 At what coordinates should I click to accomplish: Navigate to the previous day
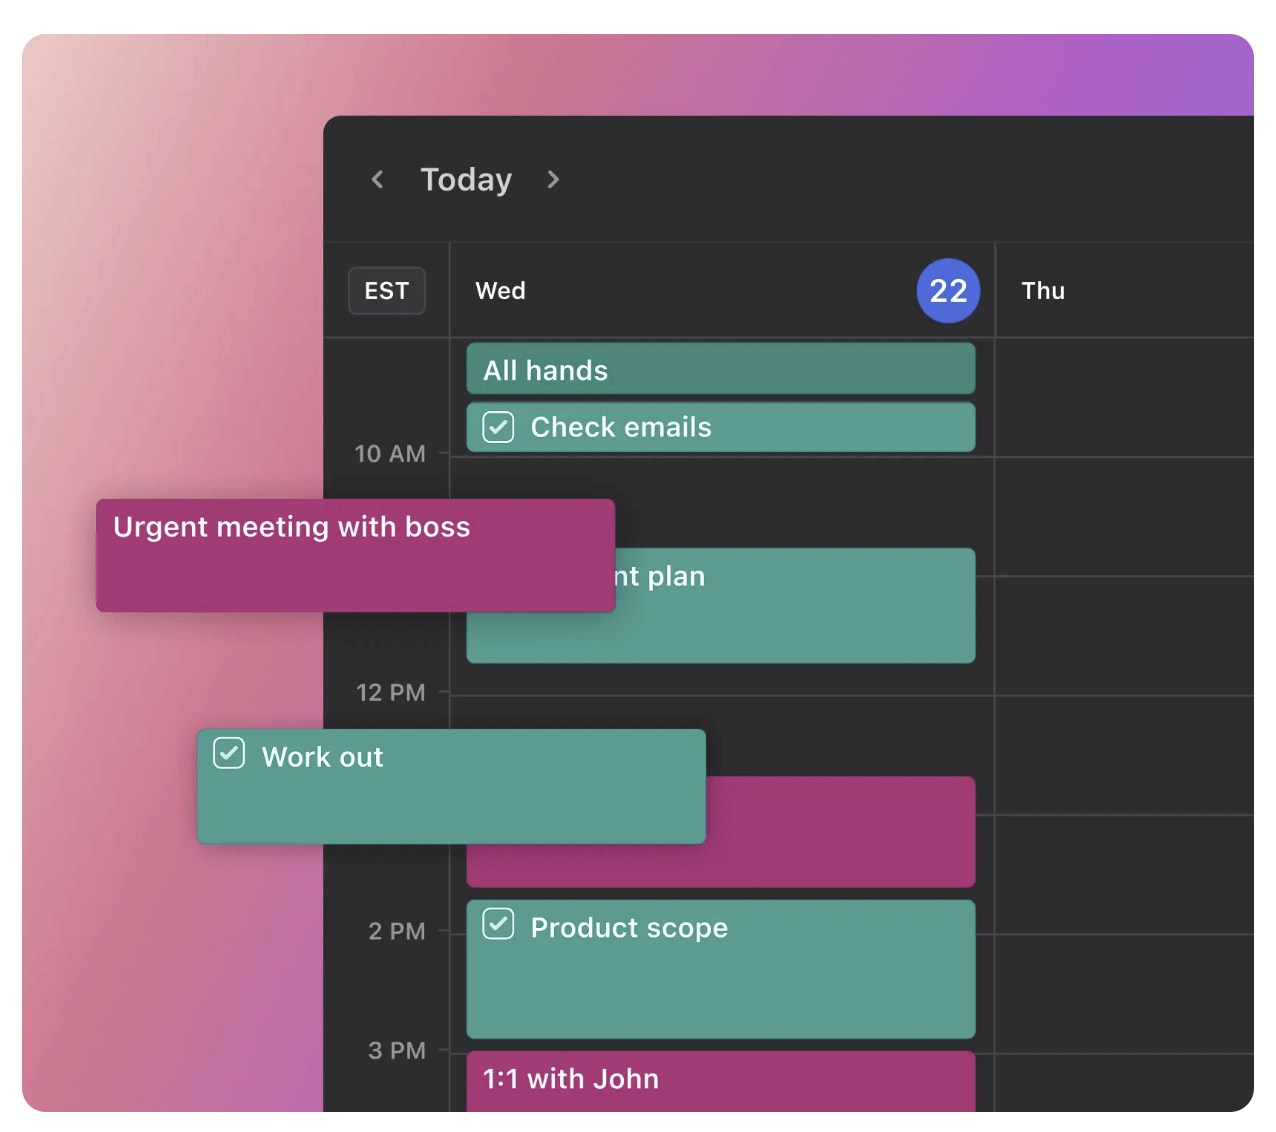pos(377,180)
